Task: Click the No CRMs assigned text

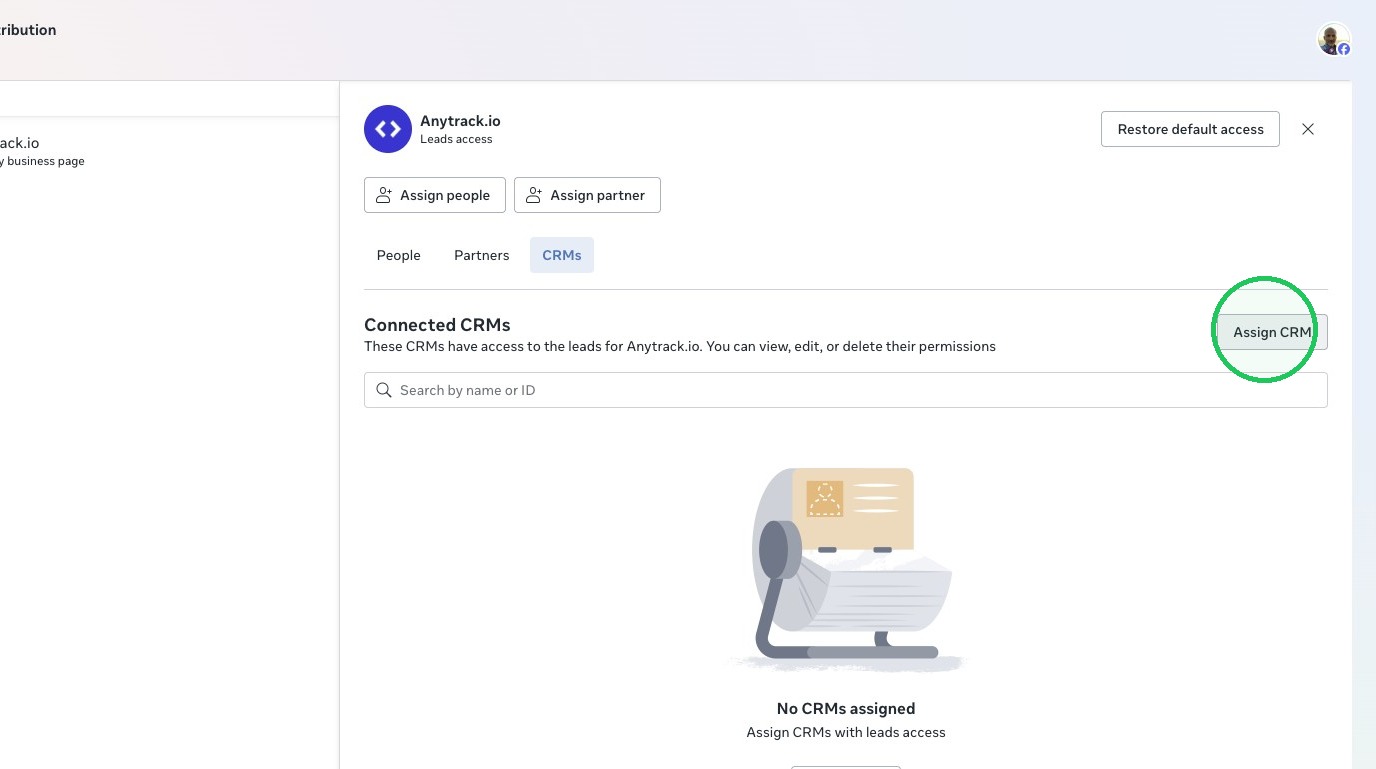Action: pyautogui.click(x=846, y=708)
